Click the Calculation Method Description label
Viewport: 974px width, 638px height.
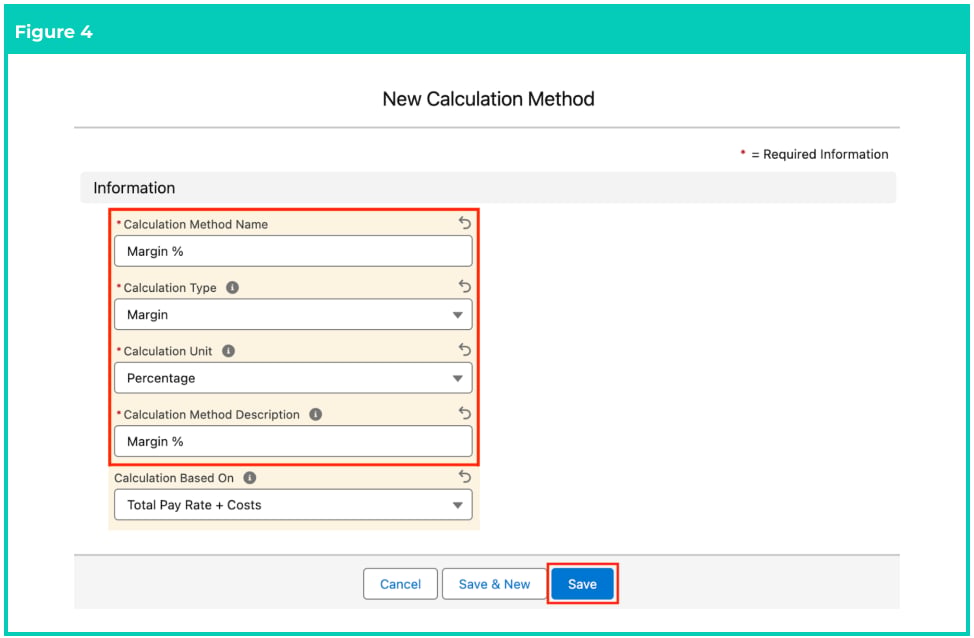coord(211,414)
